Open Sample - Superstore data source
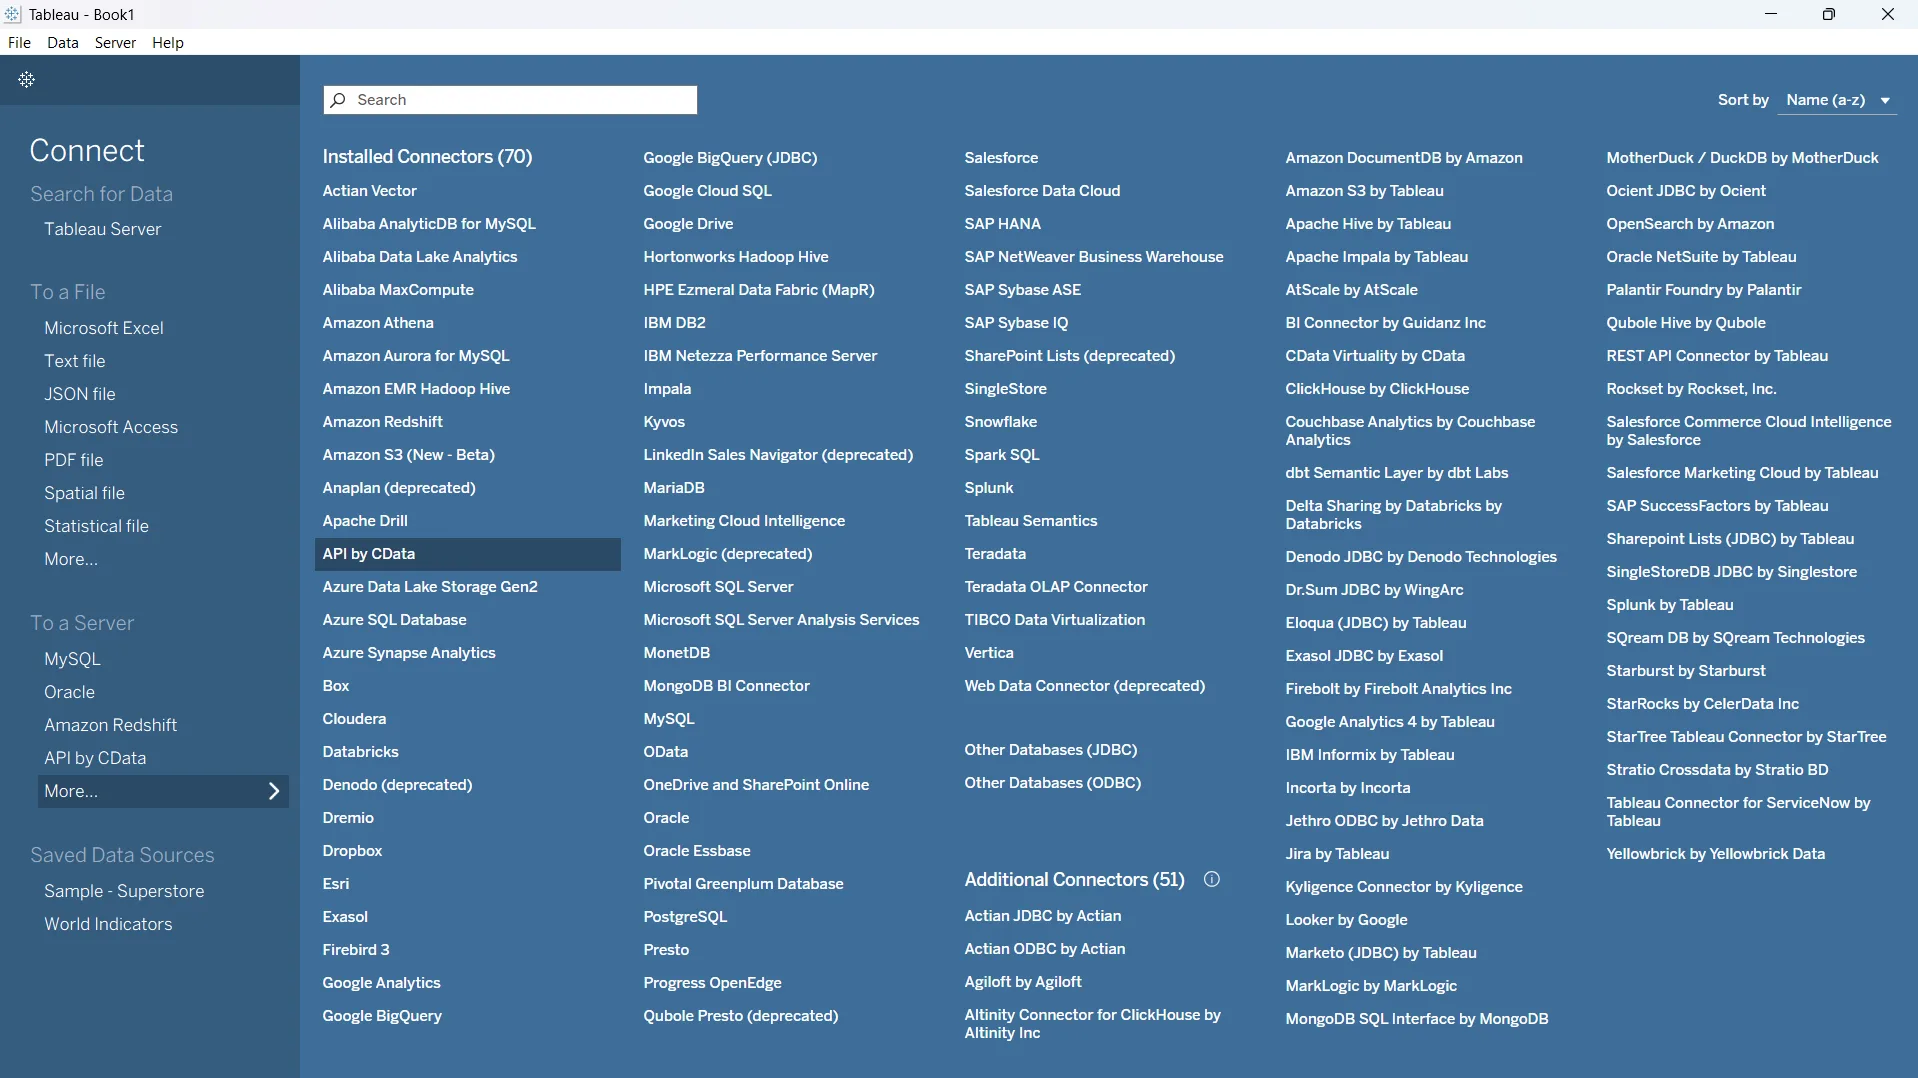The height and width of the screenshot is (1078, 1918). (124, 891)
